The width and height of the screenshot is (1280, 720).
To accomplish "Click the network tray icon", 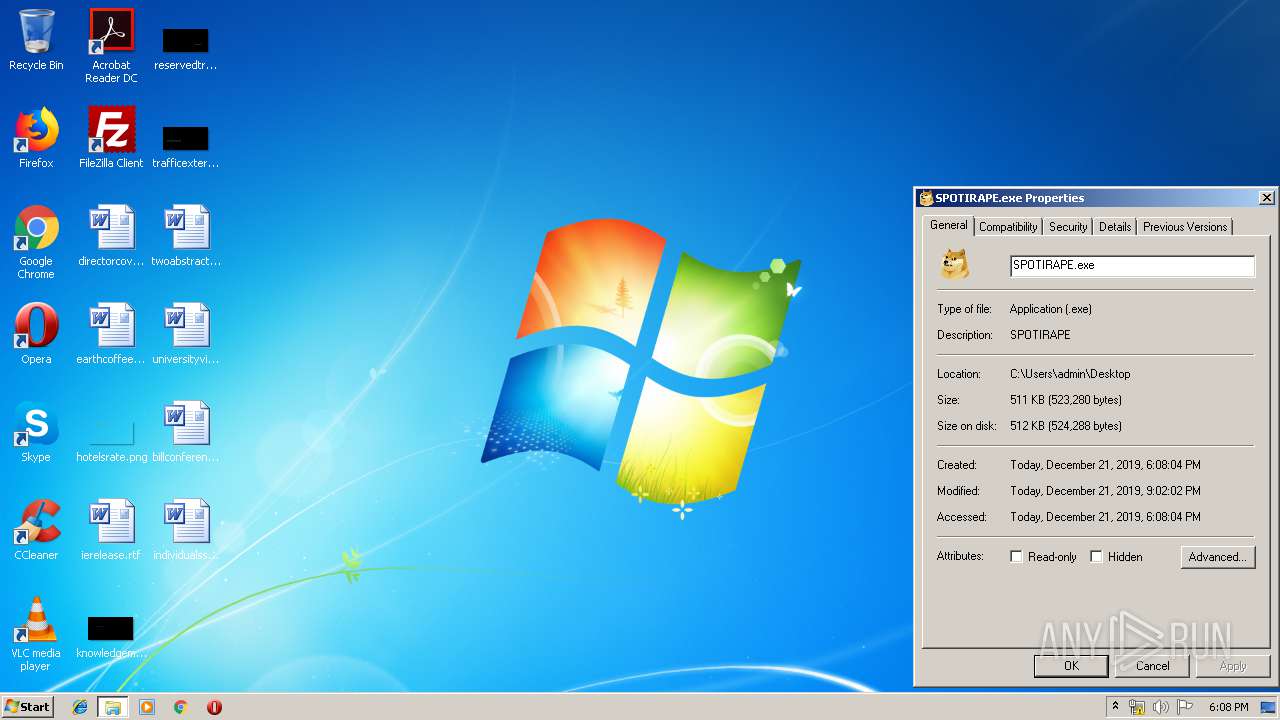I will [1137, 707].
